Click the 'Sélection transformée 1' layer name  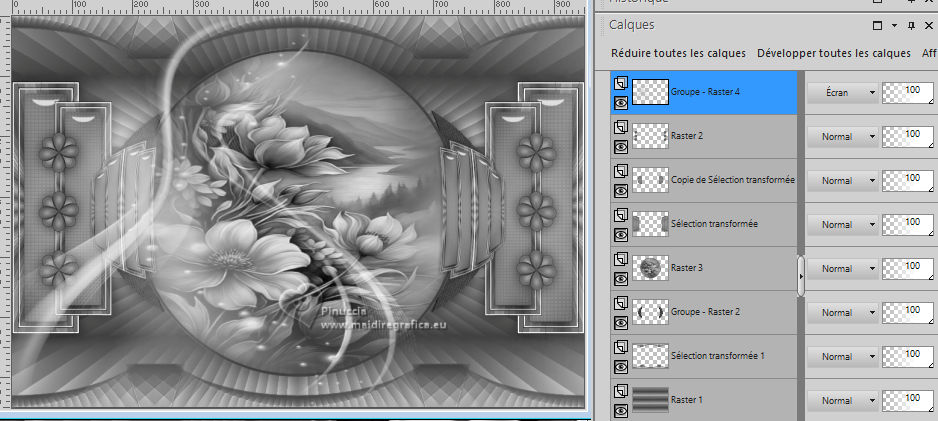pyautogui.click(x=718, y=355)
